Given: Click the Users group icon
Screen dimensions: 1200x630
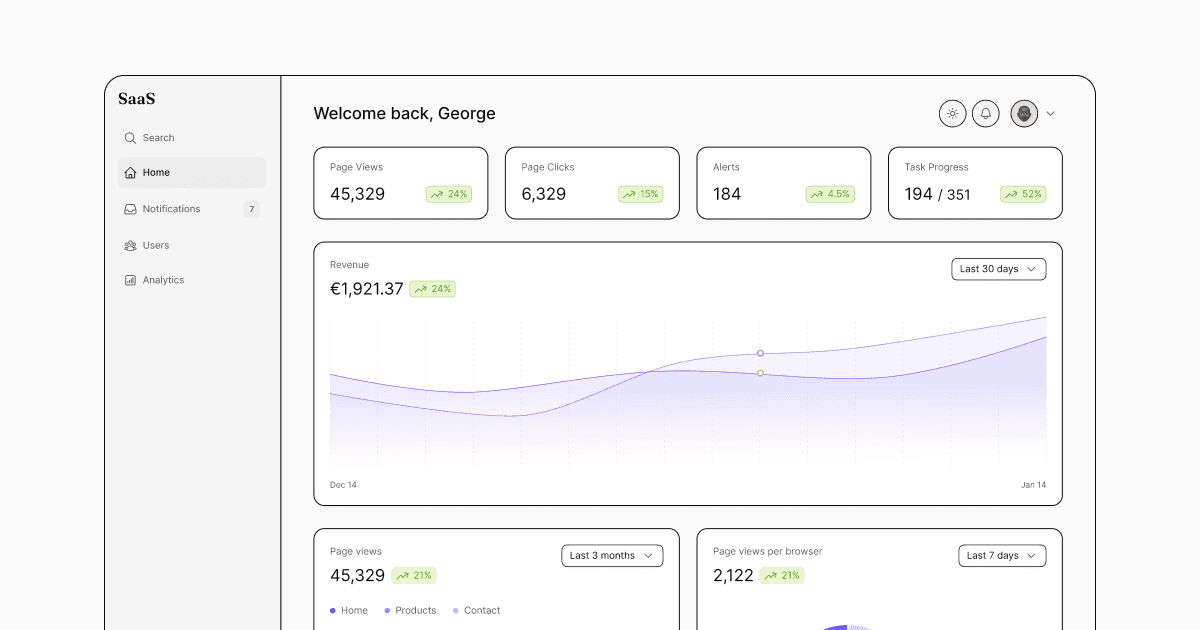Looking at the screenshot, I should pos(130,245).
